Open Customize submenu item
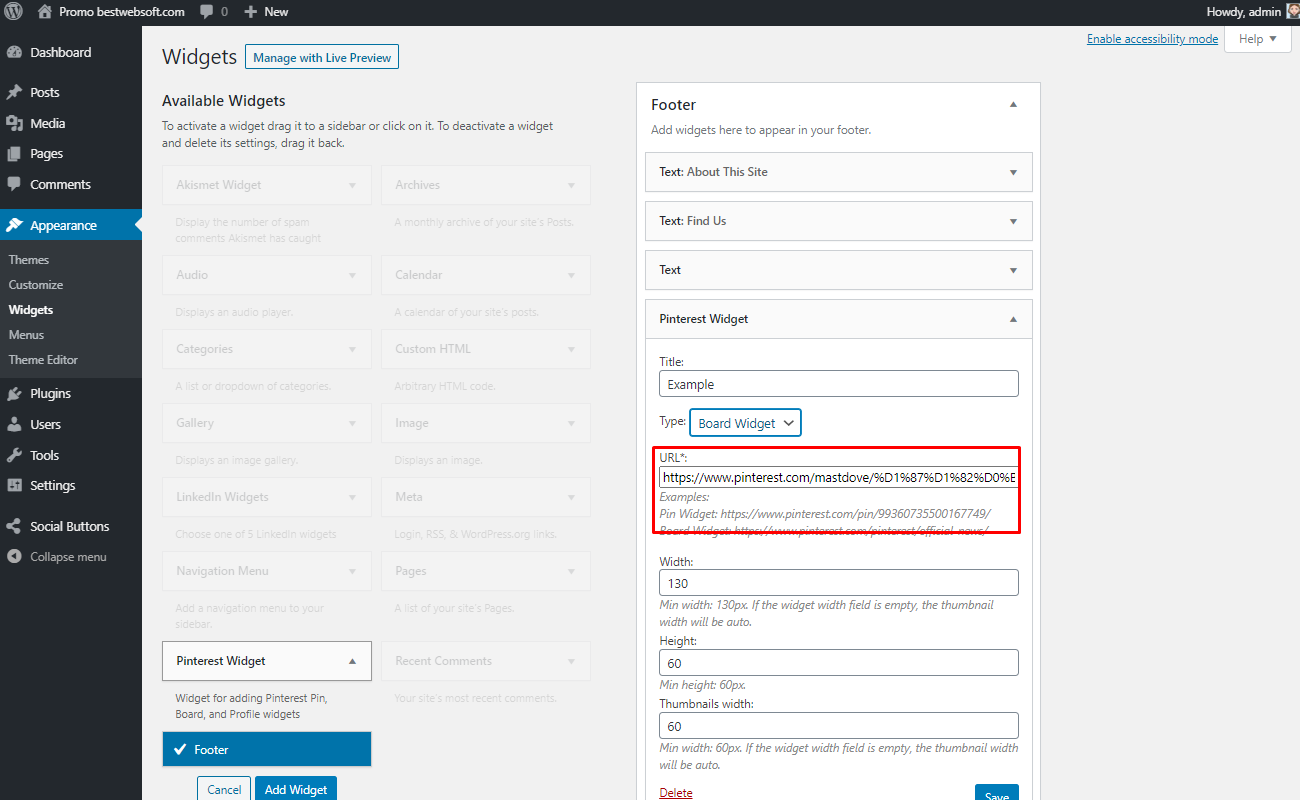1300x800 pixels. tap(36, 285)
